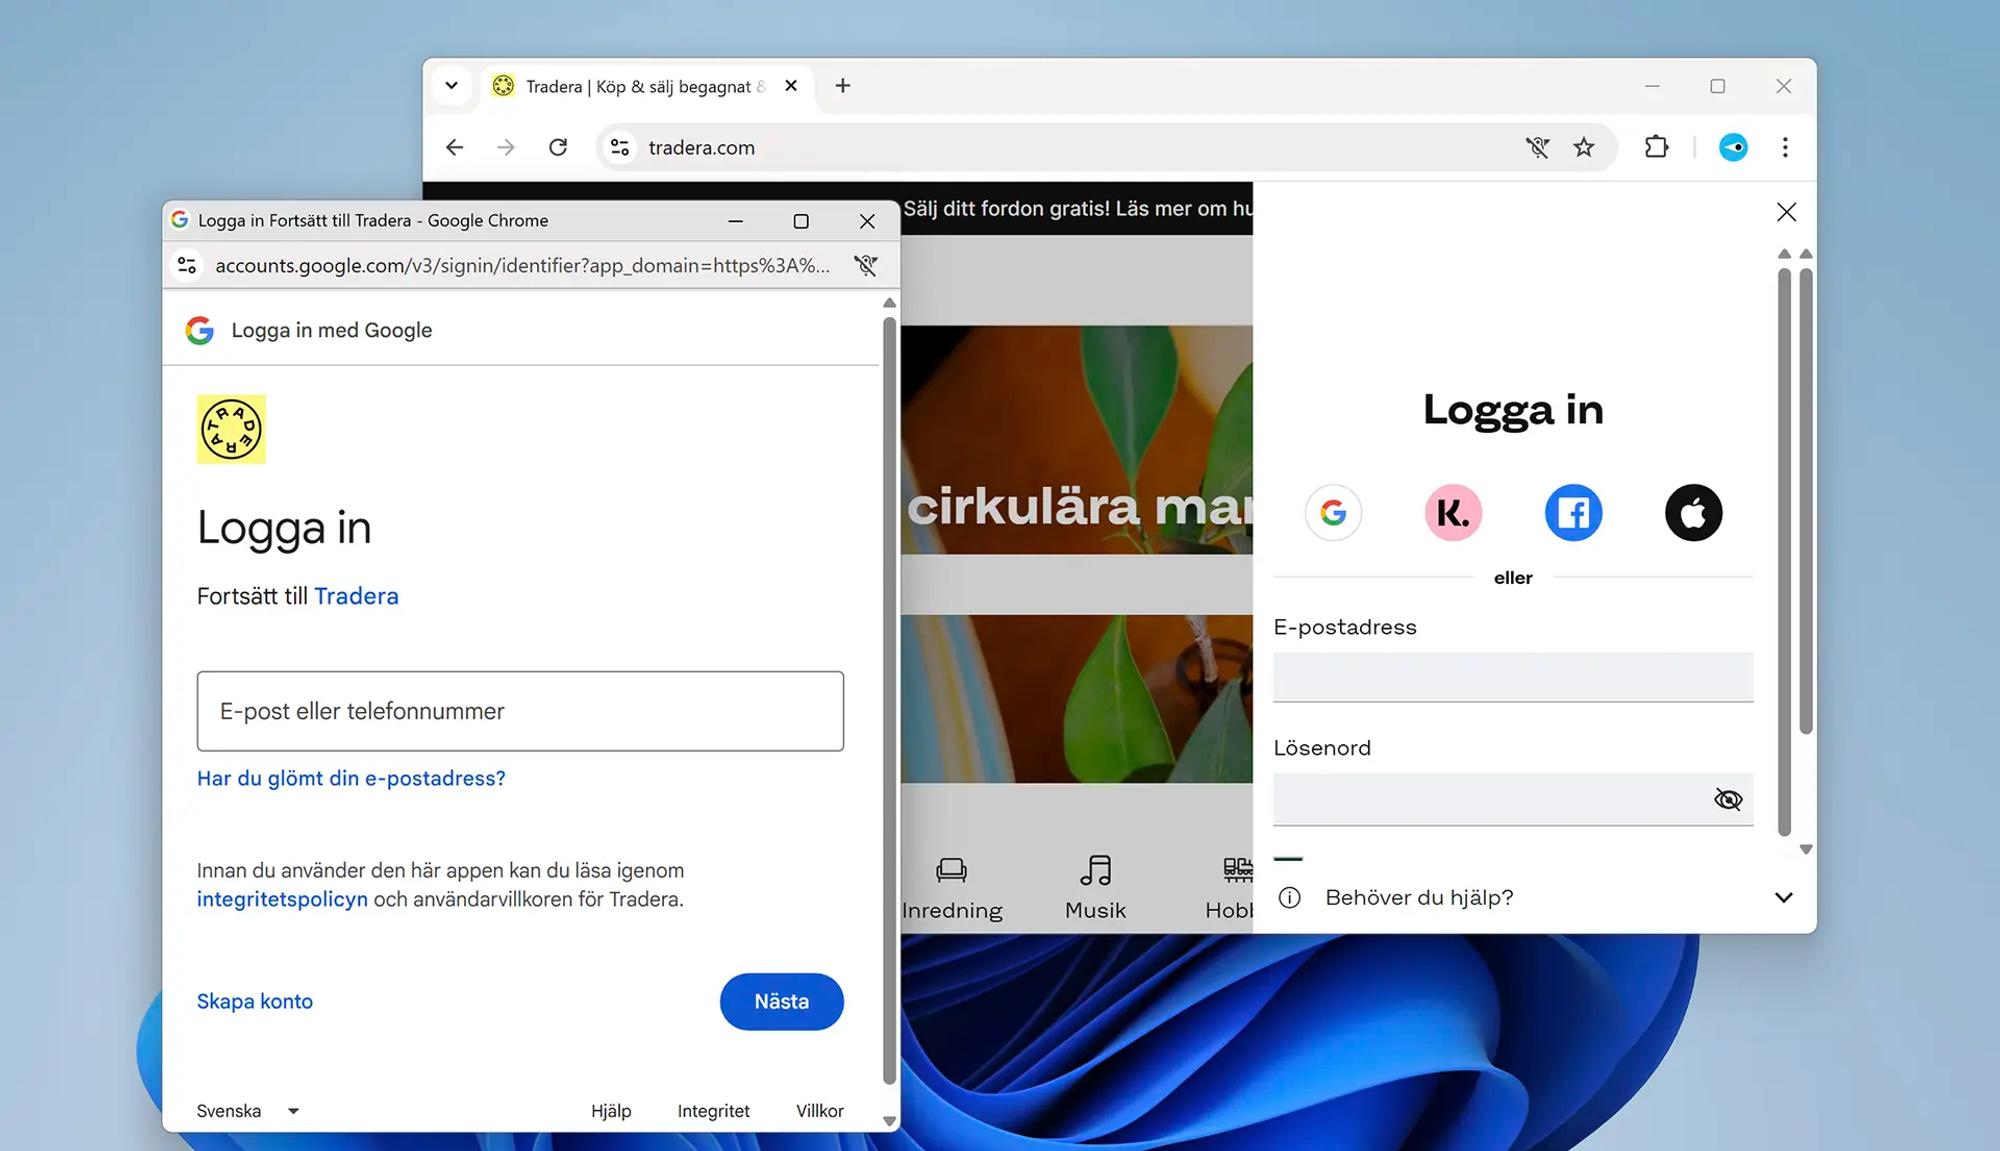The width and height of the screenshot is (2000, 1151).
Task: Choose the Klarna login icon
Action: click(x=1453, y=513)
